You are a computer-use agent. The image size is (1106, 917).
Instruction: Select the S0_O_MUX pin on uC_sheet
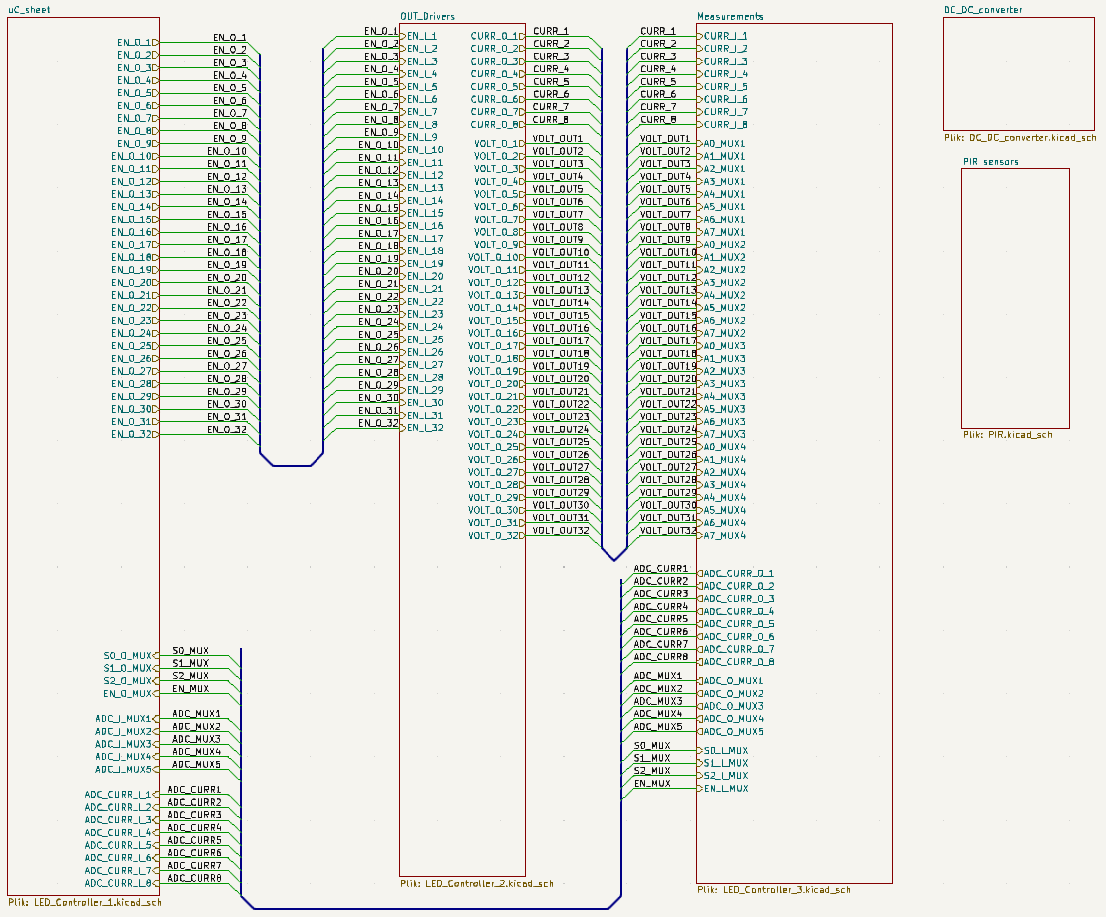point(128,655)
